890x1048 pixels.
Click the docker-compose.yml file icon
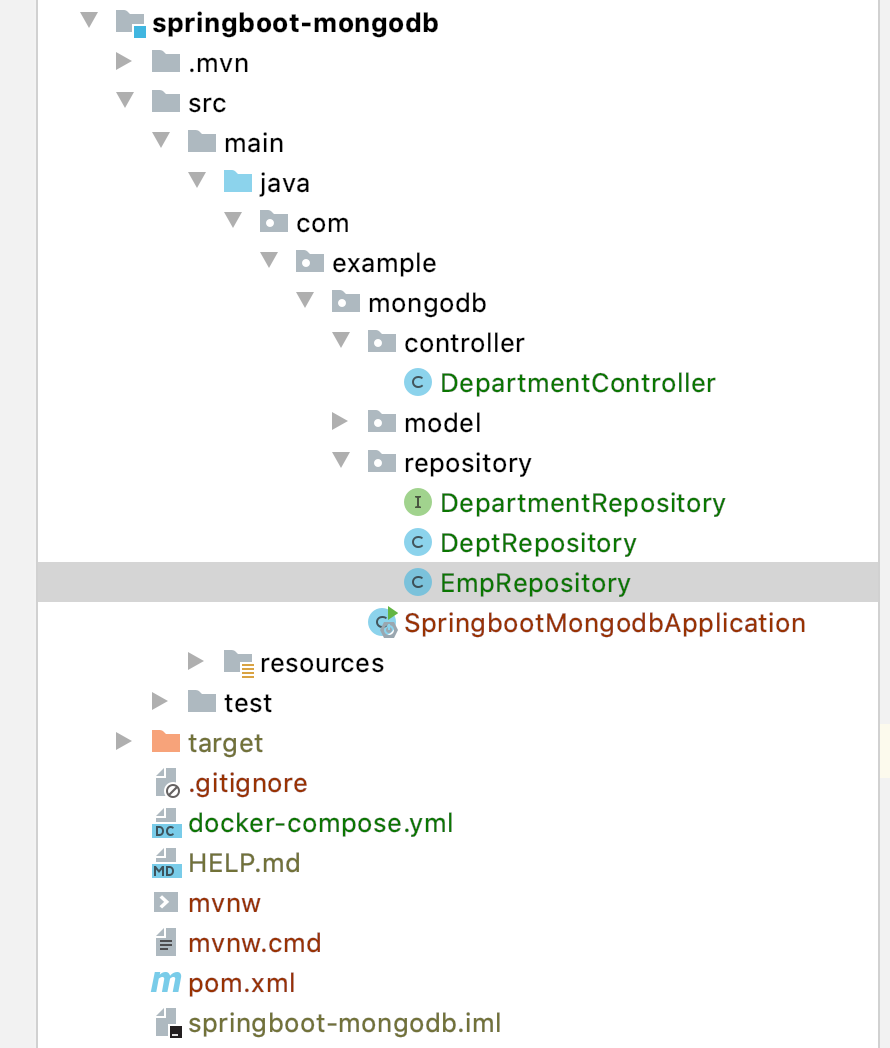(x=165, y=823)
